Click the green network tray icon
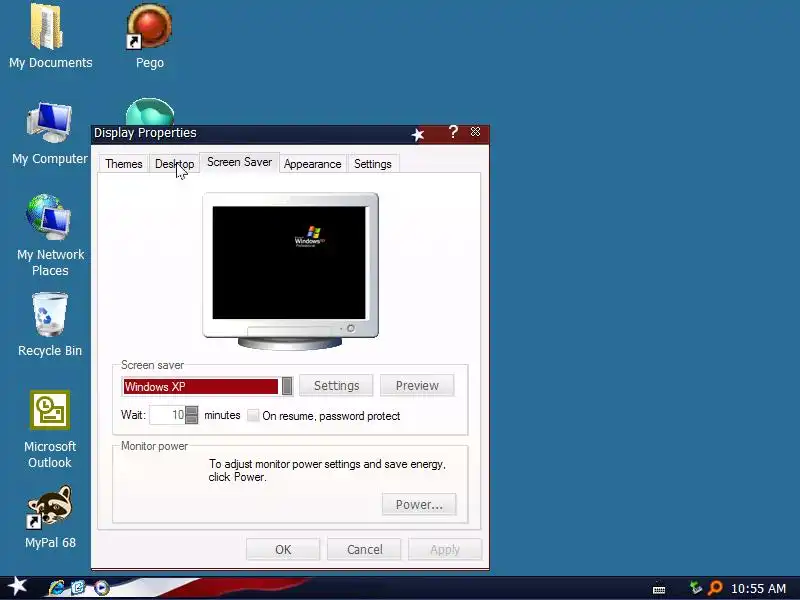This screenshot has width=800, height=600. (694, 588)
